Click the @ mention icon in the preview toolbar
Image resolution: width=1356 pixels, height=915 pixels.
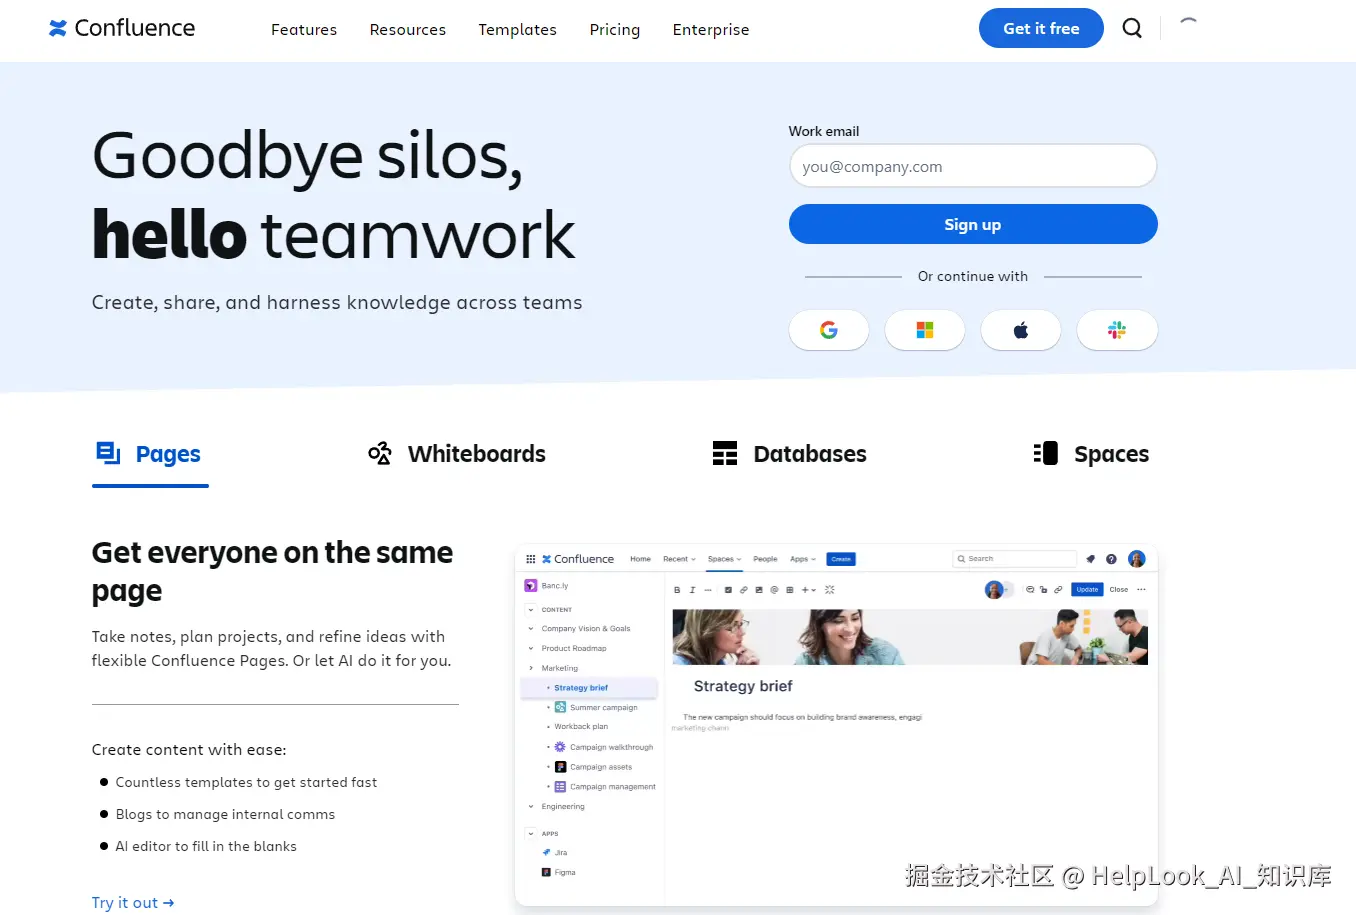pyautogui.click(x=774, y=590)
